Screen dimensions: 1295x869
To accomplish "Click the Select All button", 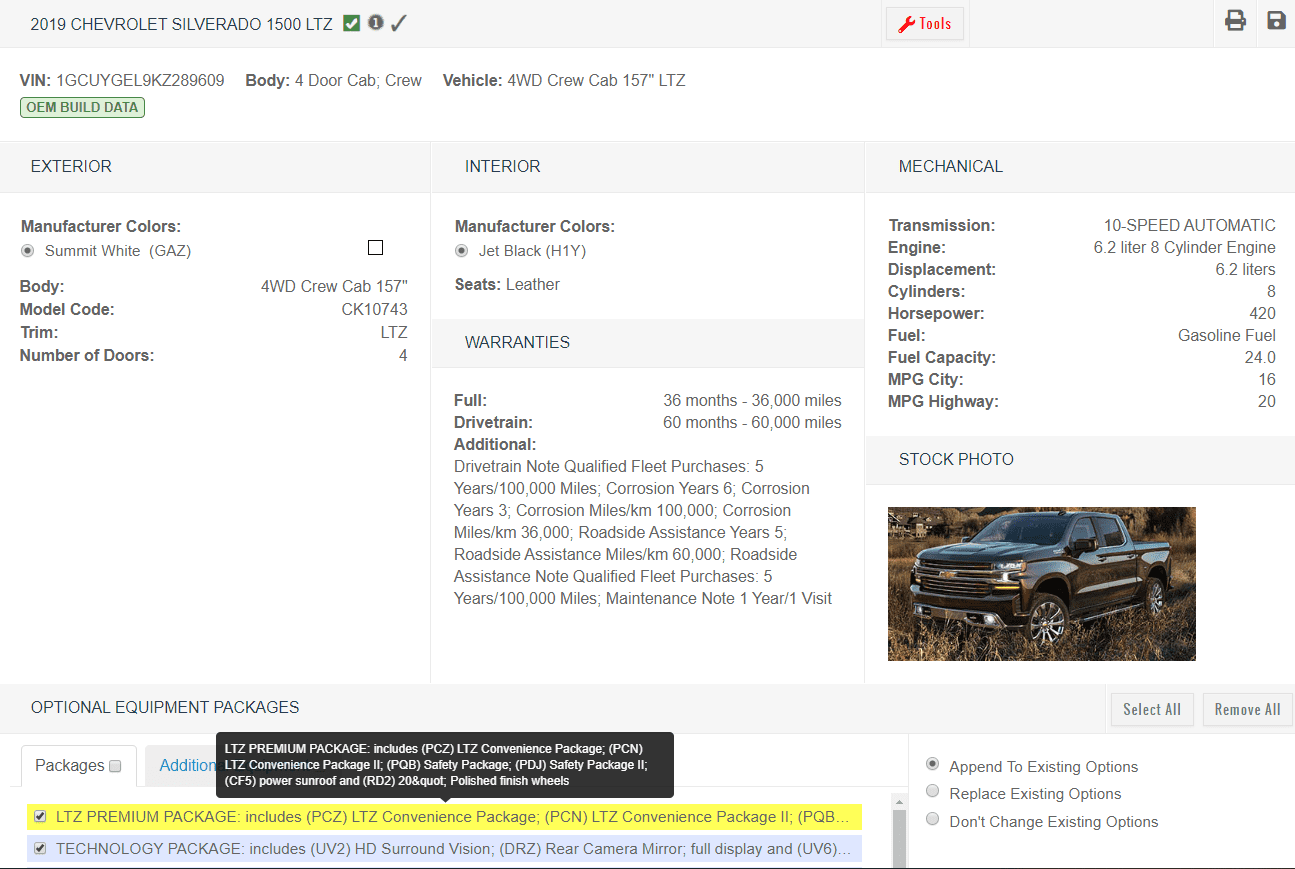I will coord(1152,709).
